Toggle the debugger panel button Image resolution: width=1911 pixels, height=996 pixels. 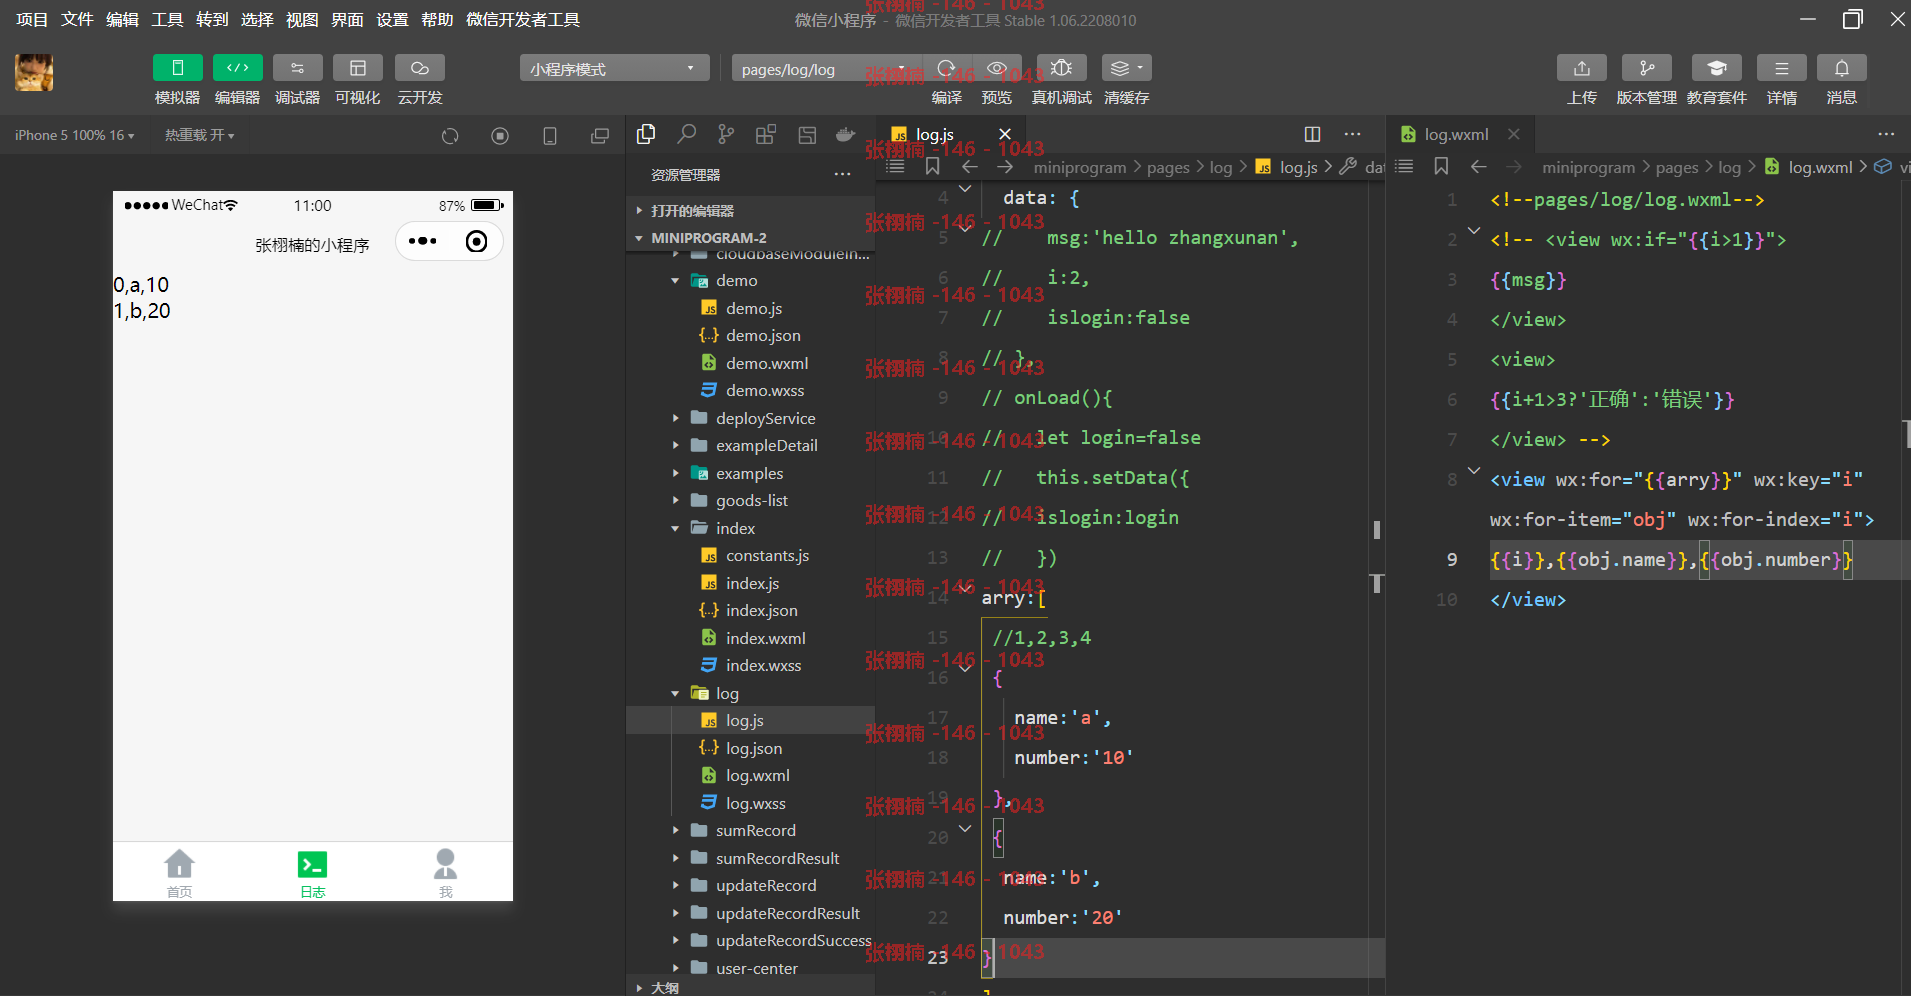point(297,68)
